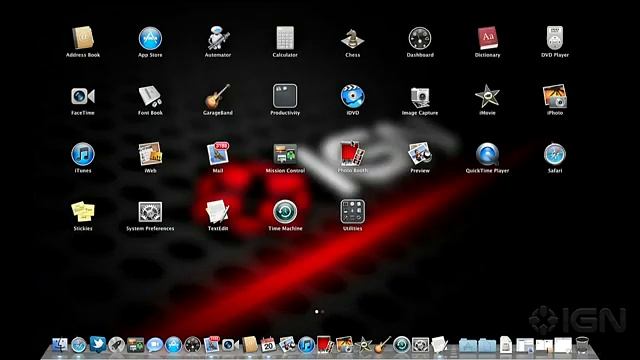Image resolution: width=640 pixels, height=360 pixels.
Task: Open the Utilities folder
Action: pos(353,212)
